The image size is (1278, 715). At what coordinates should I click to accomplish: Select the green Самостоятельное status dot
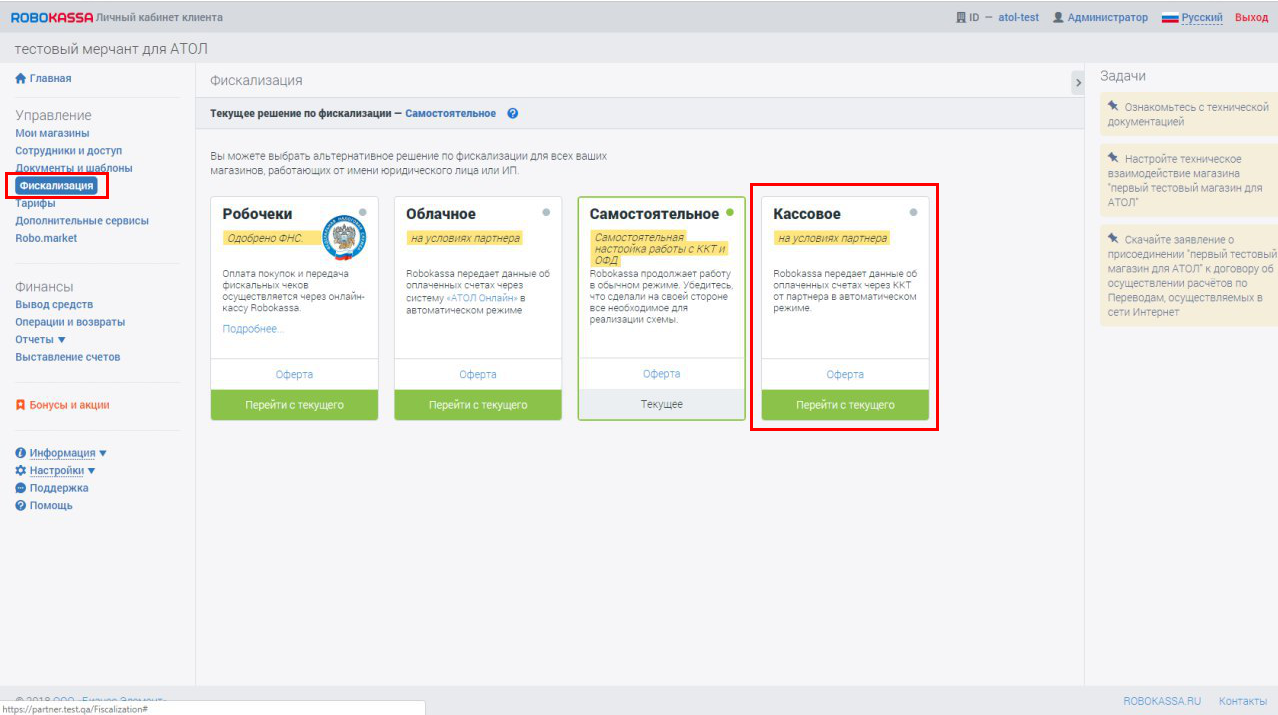pyautogui.click(x=730, y=212)
